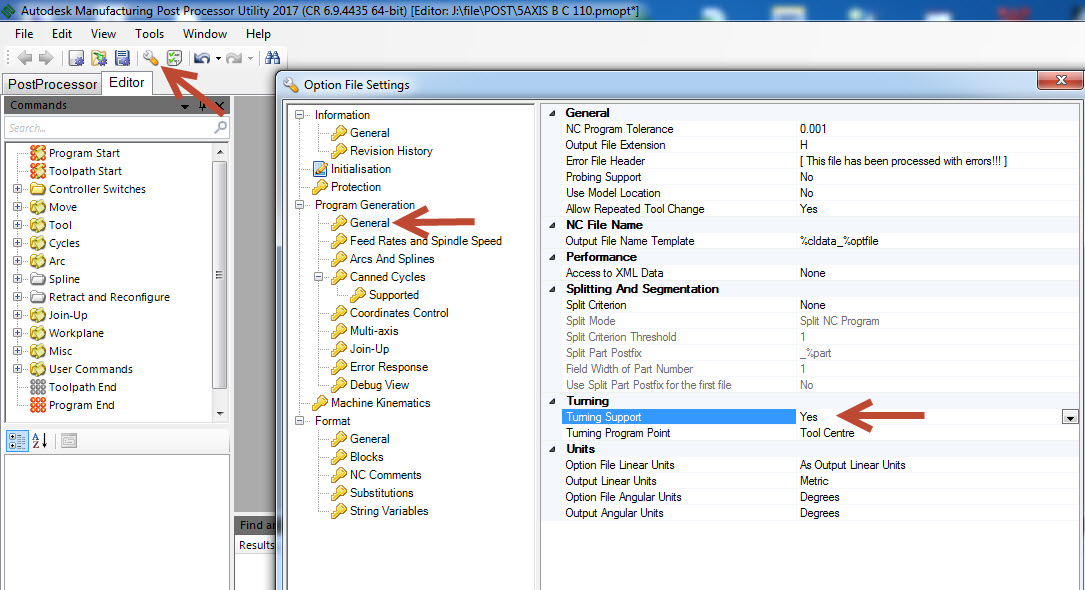Image resolution: width=1085 pixels, height=590 pixels.
Task: Collapse the Program Generation tree section
Action: click(300, 205)
